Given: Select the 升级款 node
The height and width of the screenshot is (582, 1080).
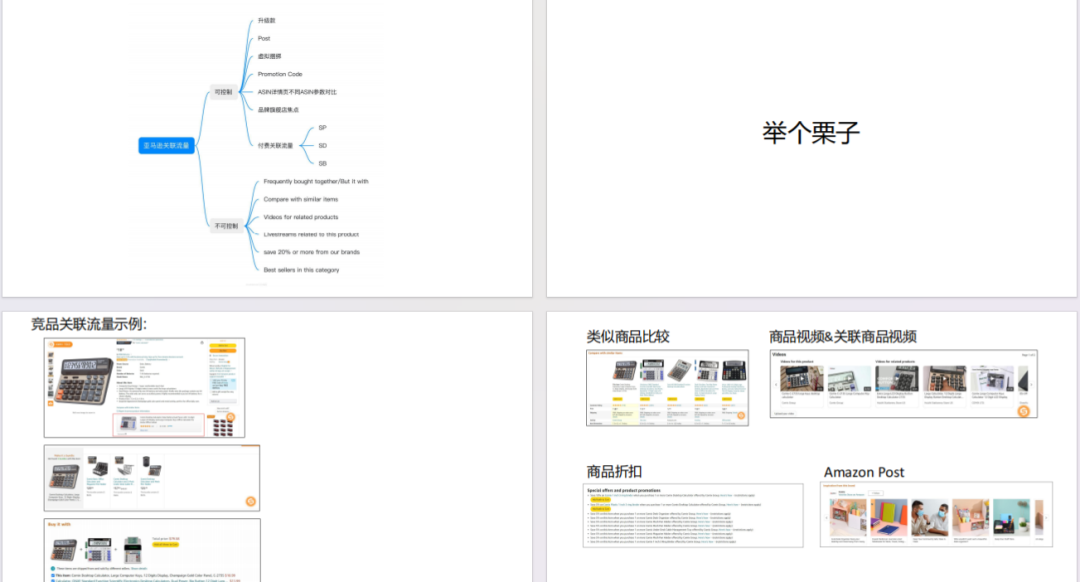Looking at the screenshot, I should point(267,21).
